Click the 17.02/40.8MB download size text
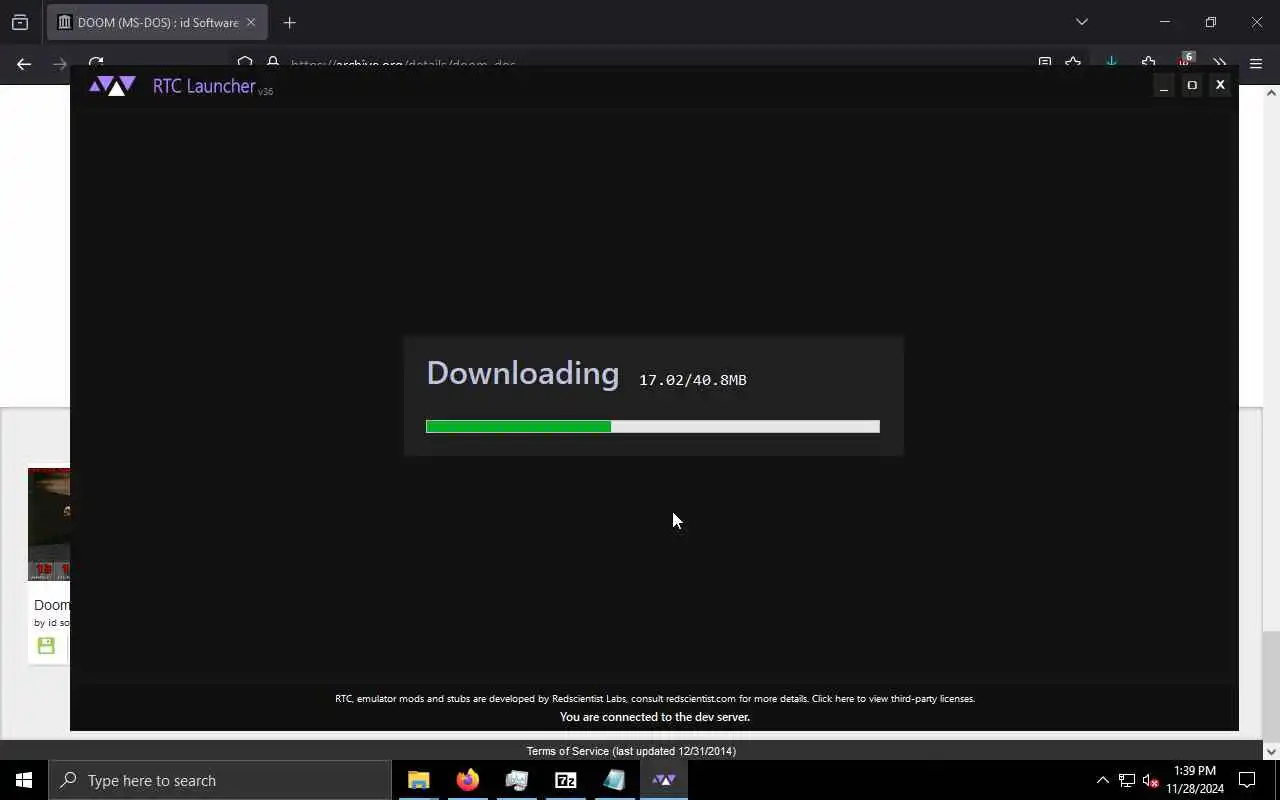 coord(693,380)
